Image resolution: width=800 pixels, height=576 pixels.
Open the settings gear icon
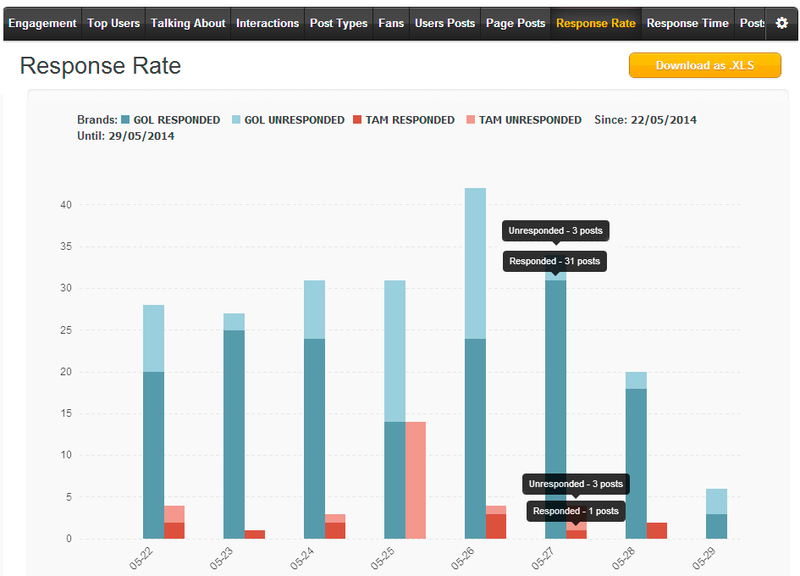point(782,23)
